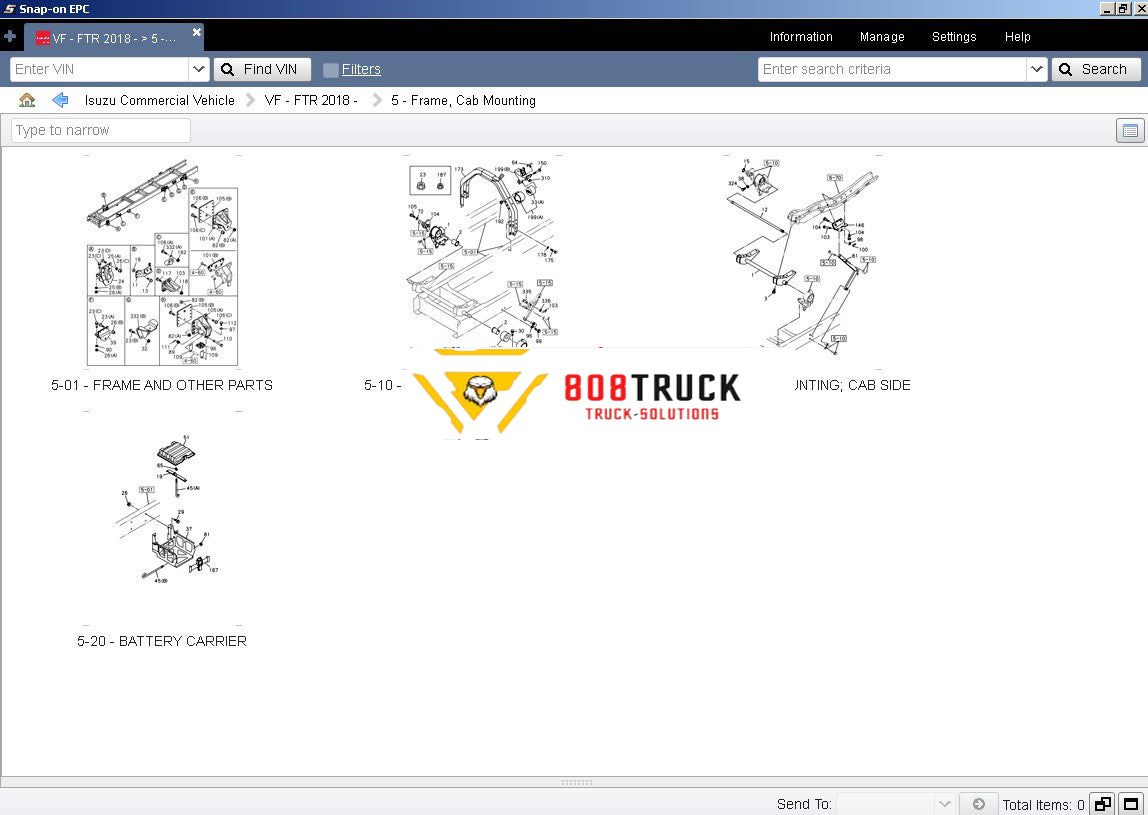Viewport: 1148px width, 815px height.
Task: Open a new tab with the plus icon
Action: pyautogui.click(x=10, y=36)
